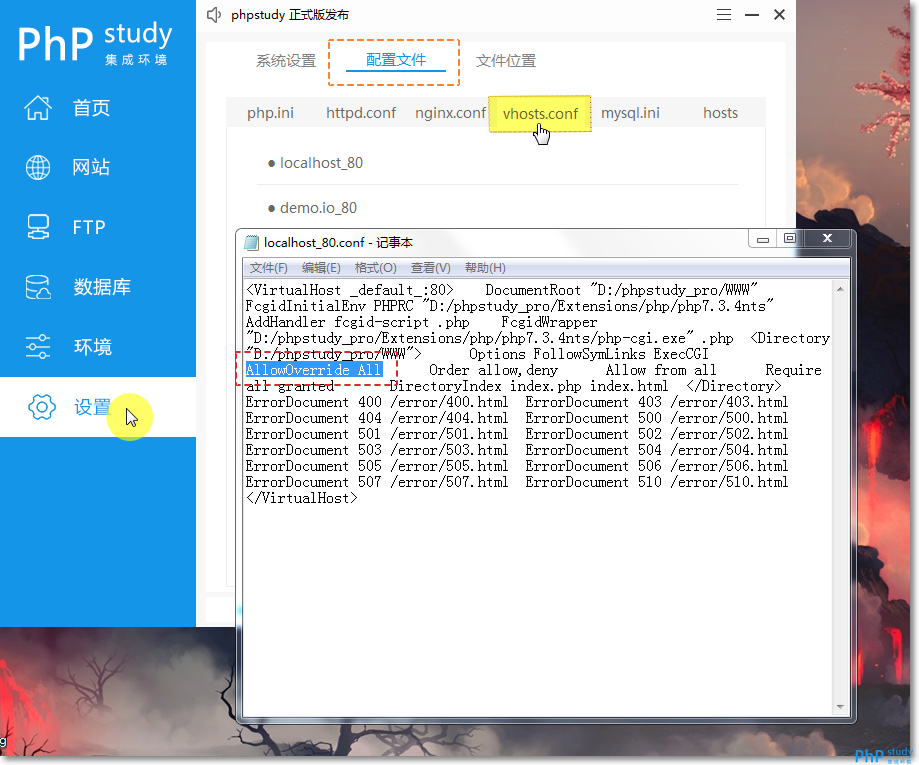Click 'ErrorDocument 510 /error/510.html' text
This screenshot has height=765, width=919.
[656, 482]
